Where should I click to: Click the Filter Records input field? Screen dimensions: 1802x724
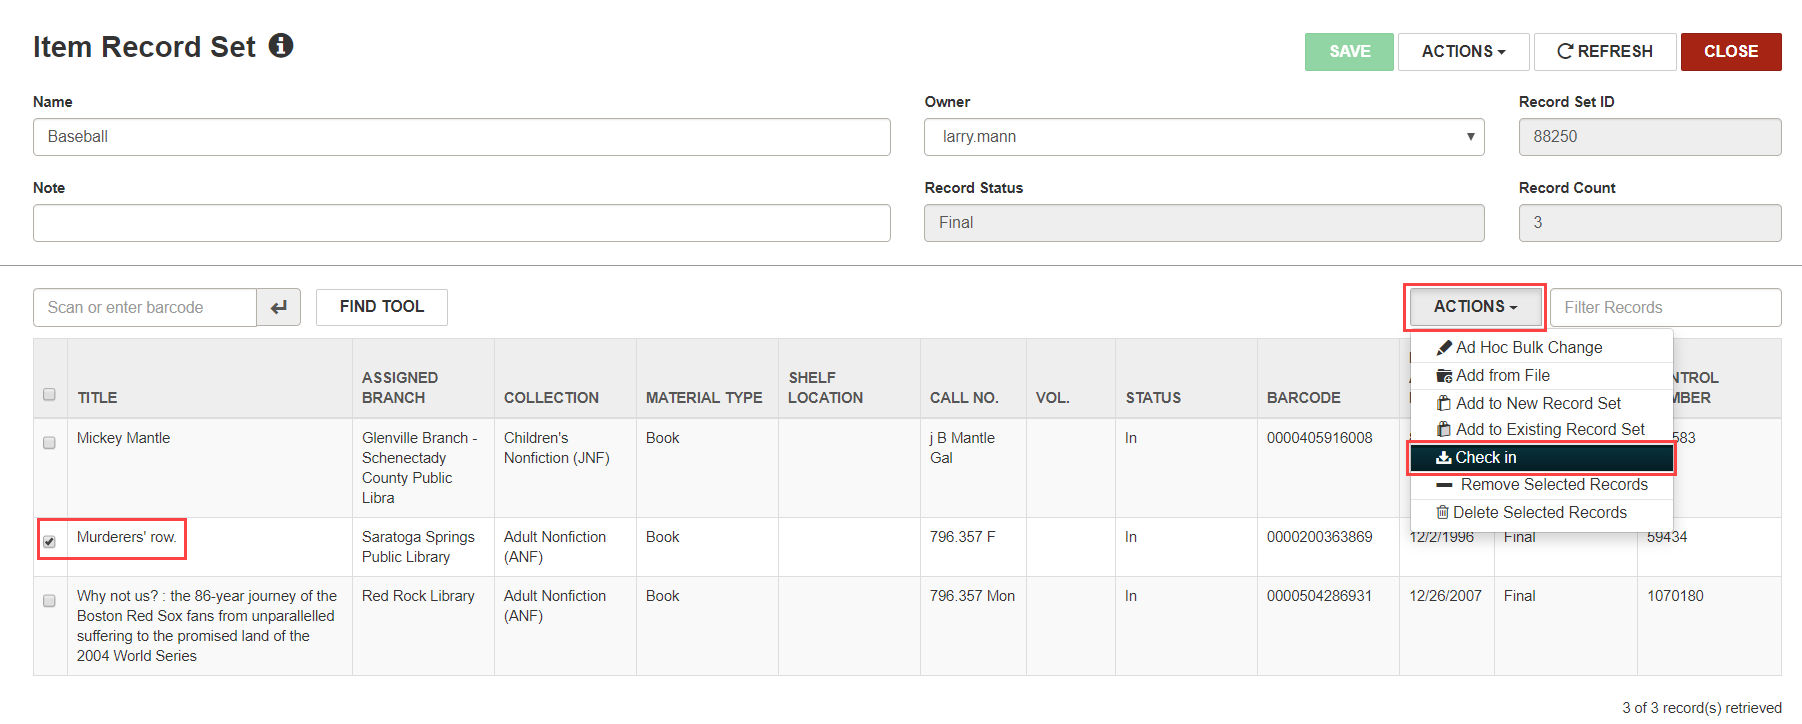[x=1664, y=308]
